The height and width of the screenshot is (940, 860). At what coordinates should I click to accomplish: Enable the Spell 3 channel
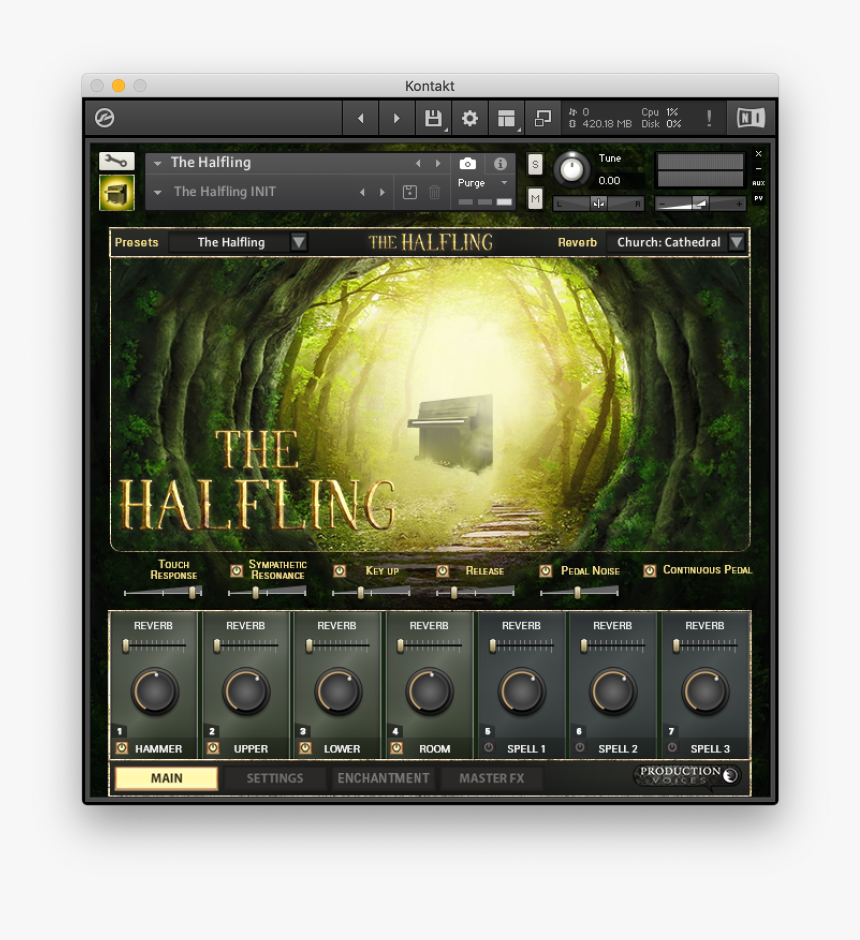click(672, 748)
